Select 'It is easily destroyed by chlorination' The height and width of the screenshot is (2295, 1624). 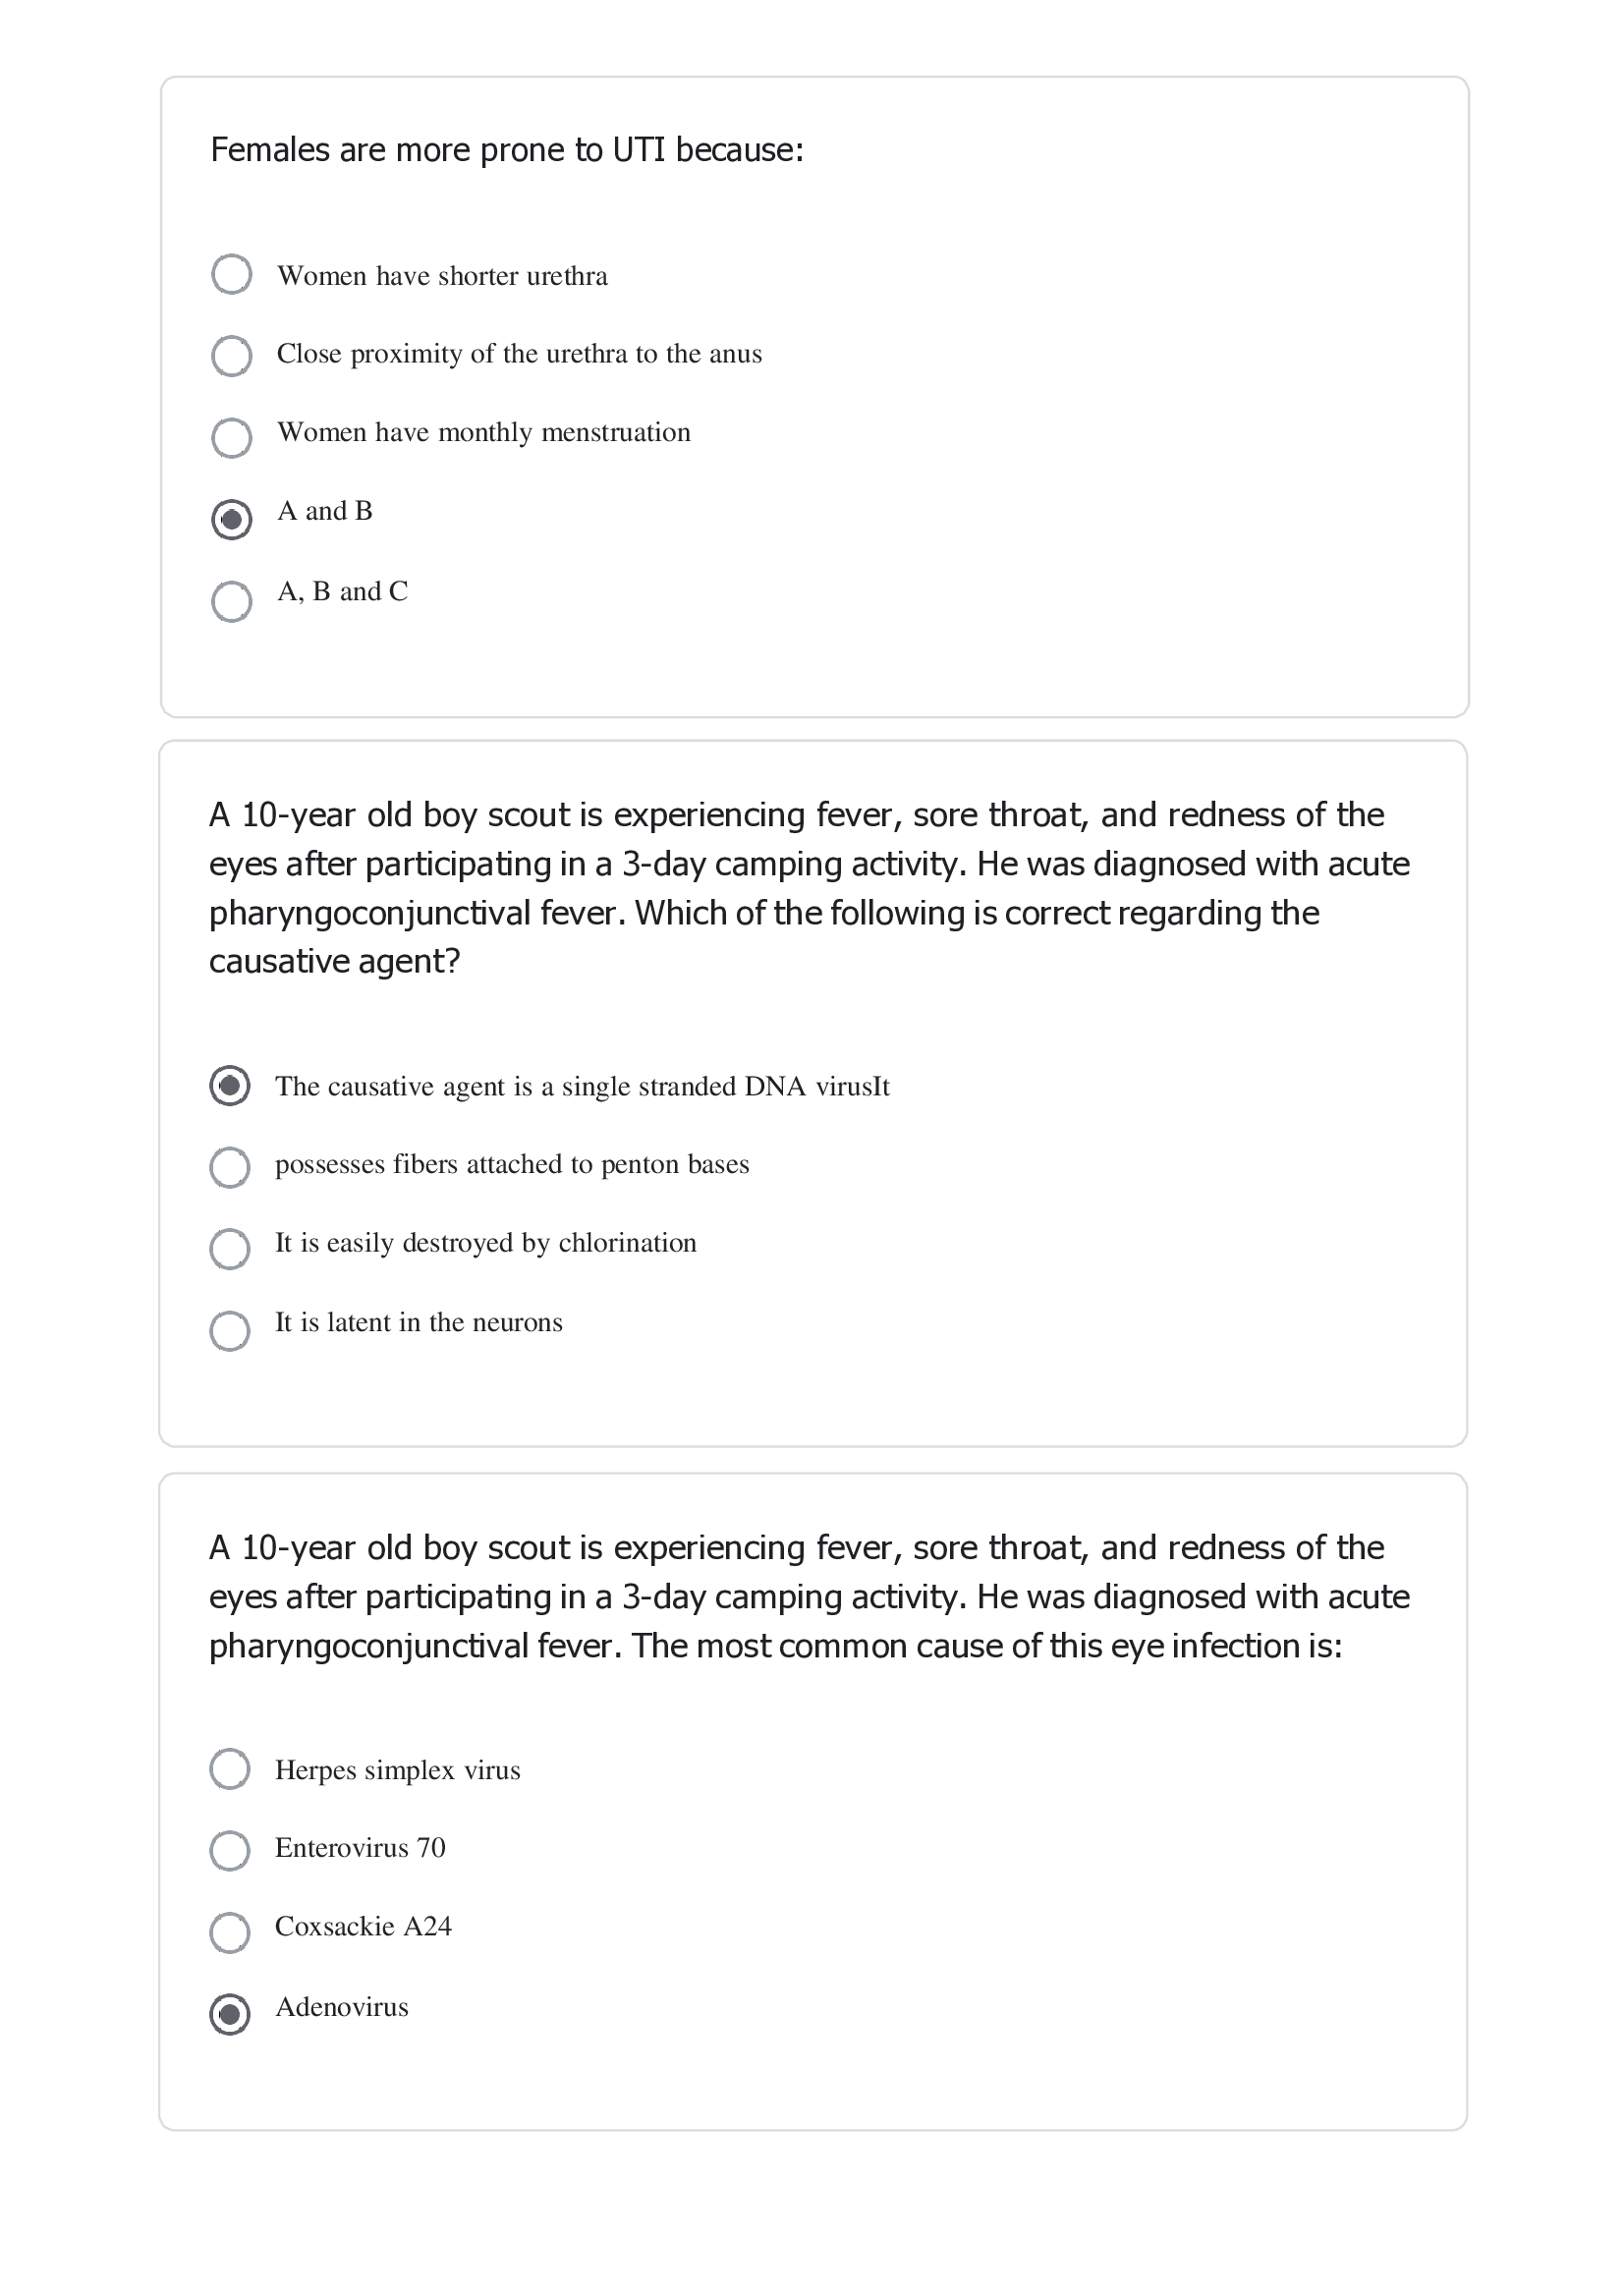point(232,1247)
